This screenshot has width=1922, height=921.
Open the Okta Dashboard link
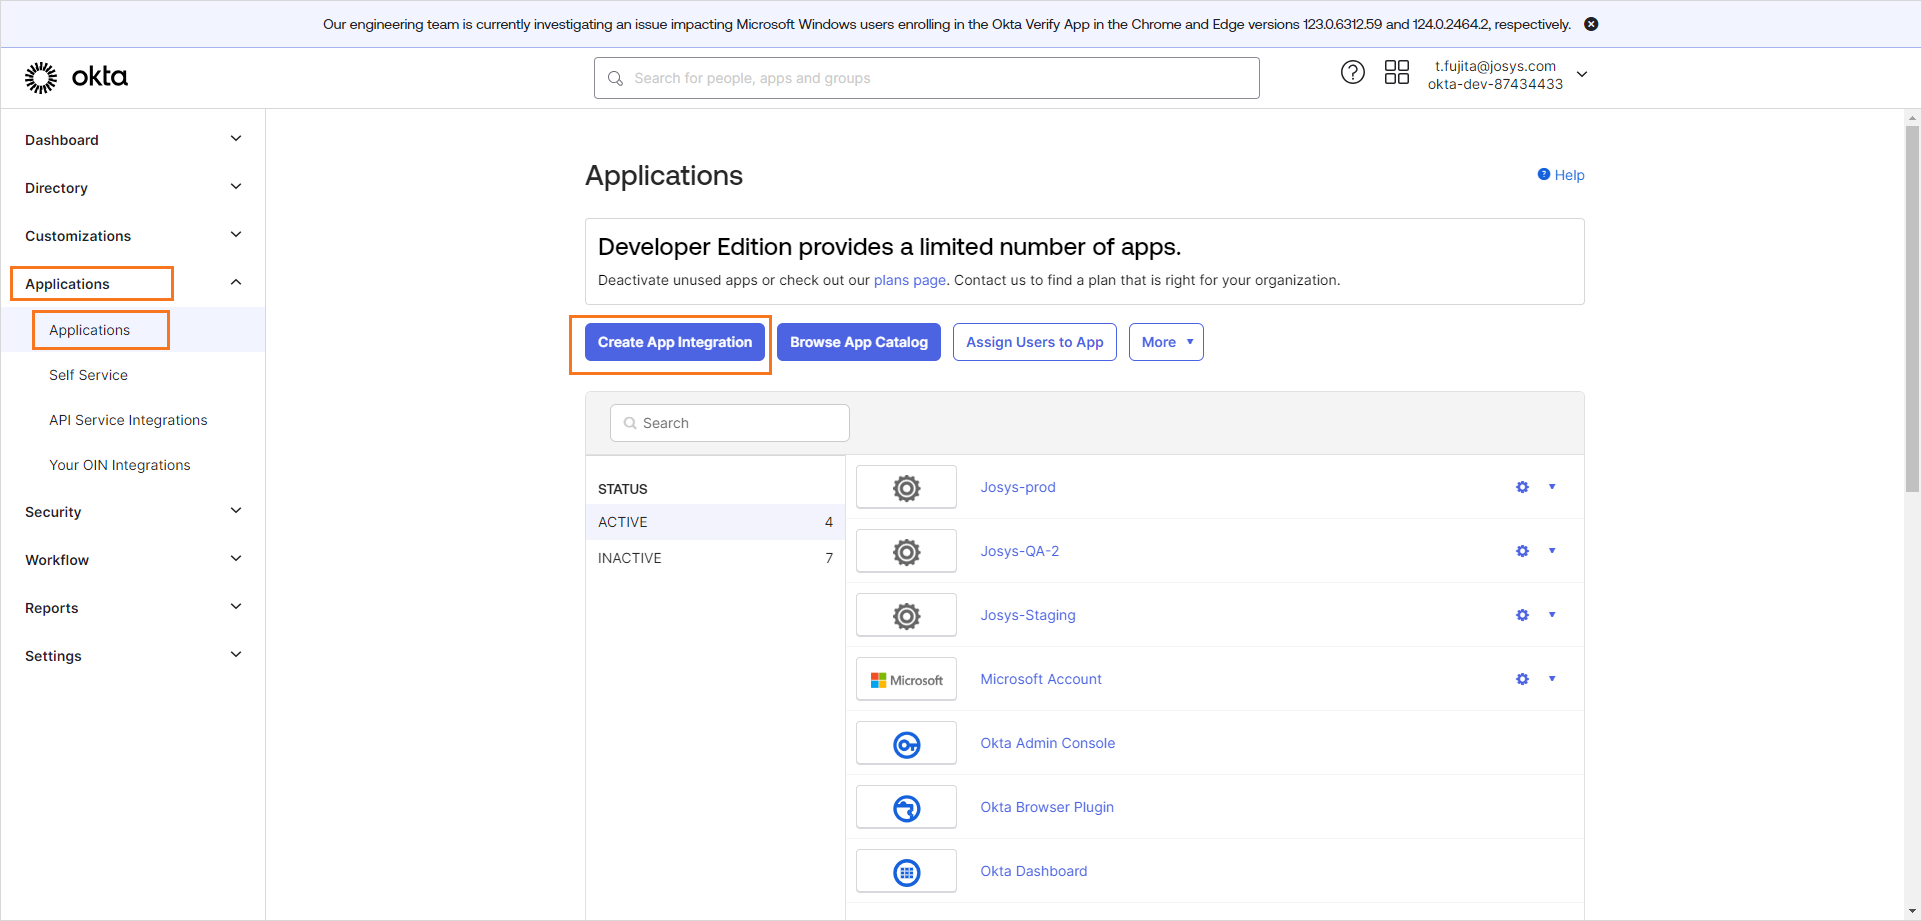point(1033,871)
